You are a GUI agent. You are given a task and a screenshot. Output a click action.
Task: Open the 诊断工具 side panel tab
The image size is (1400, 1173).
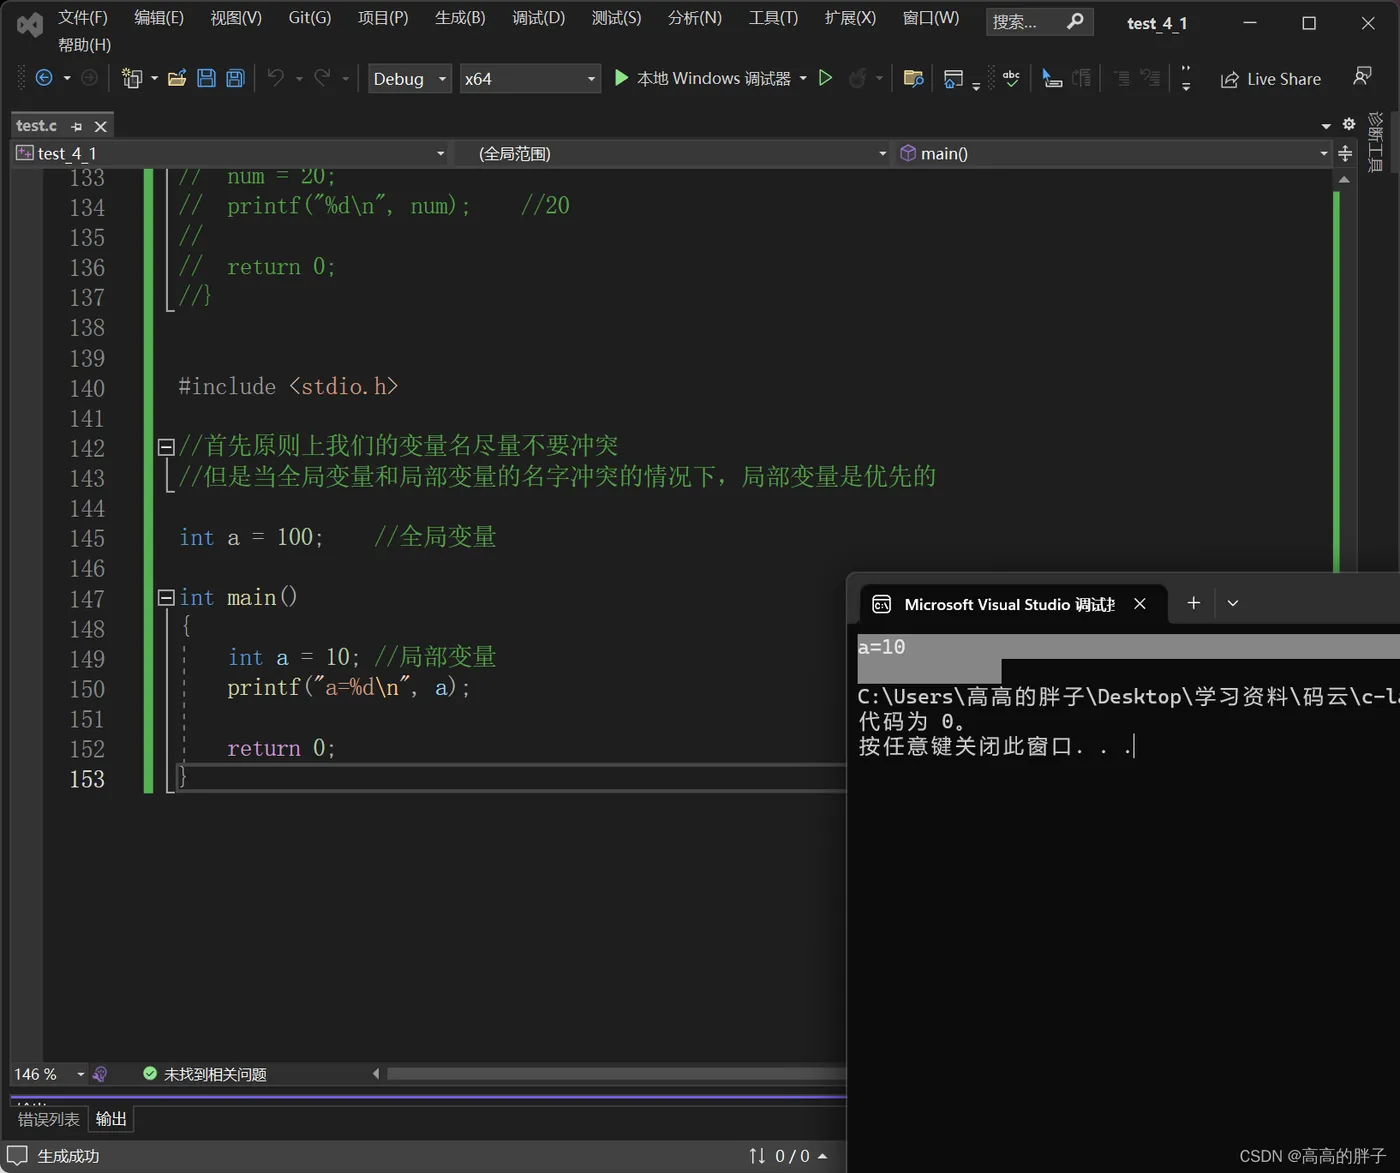click(1376, 142)
